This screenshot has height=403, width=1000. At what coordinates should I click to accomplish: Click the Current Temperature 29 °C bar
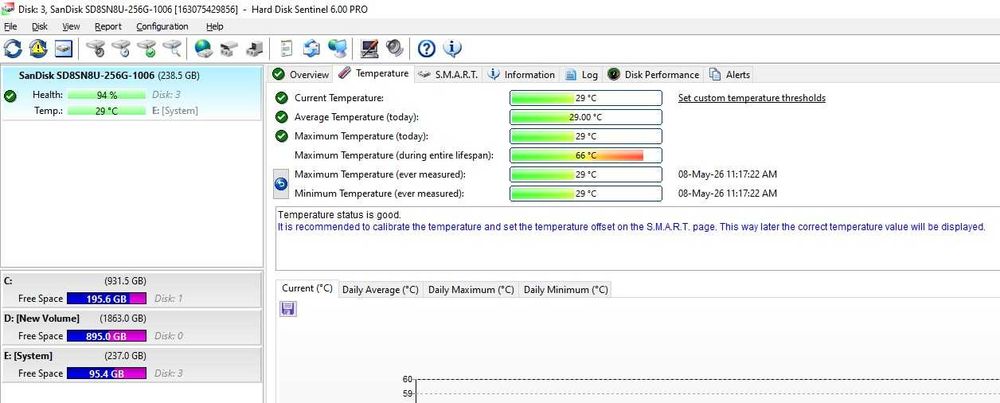click(x=585, y=98)
